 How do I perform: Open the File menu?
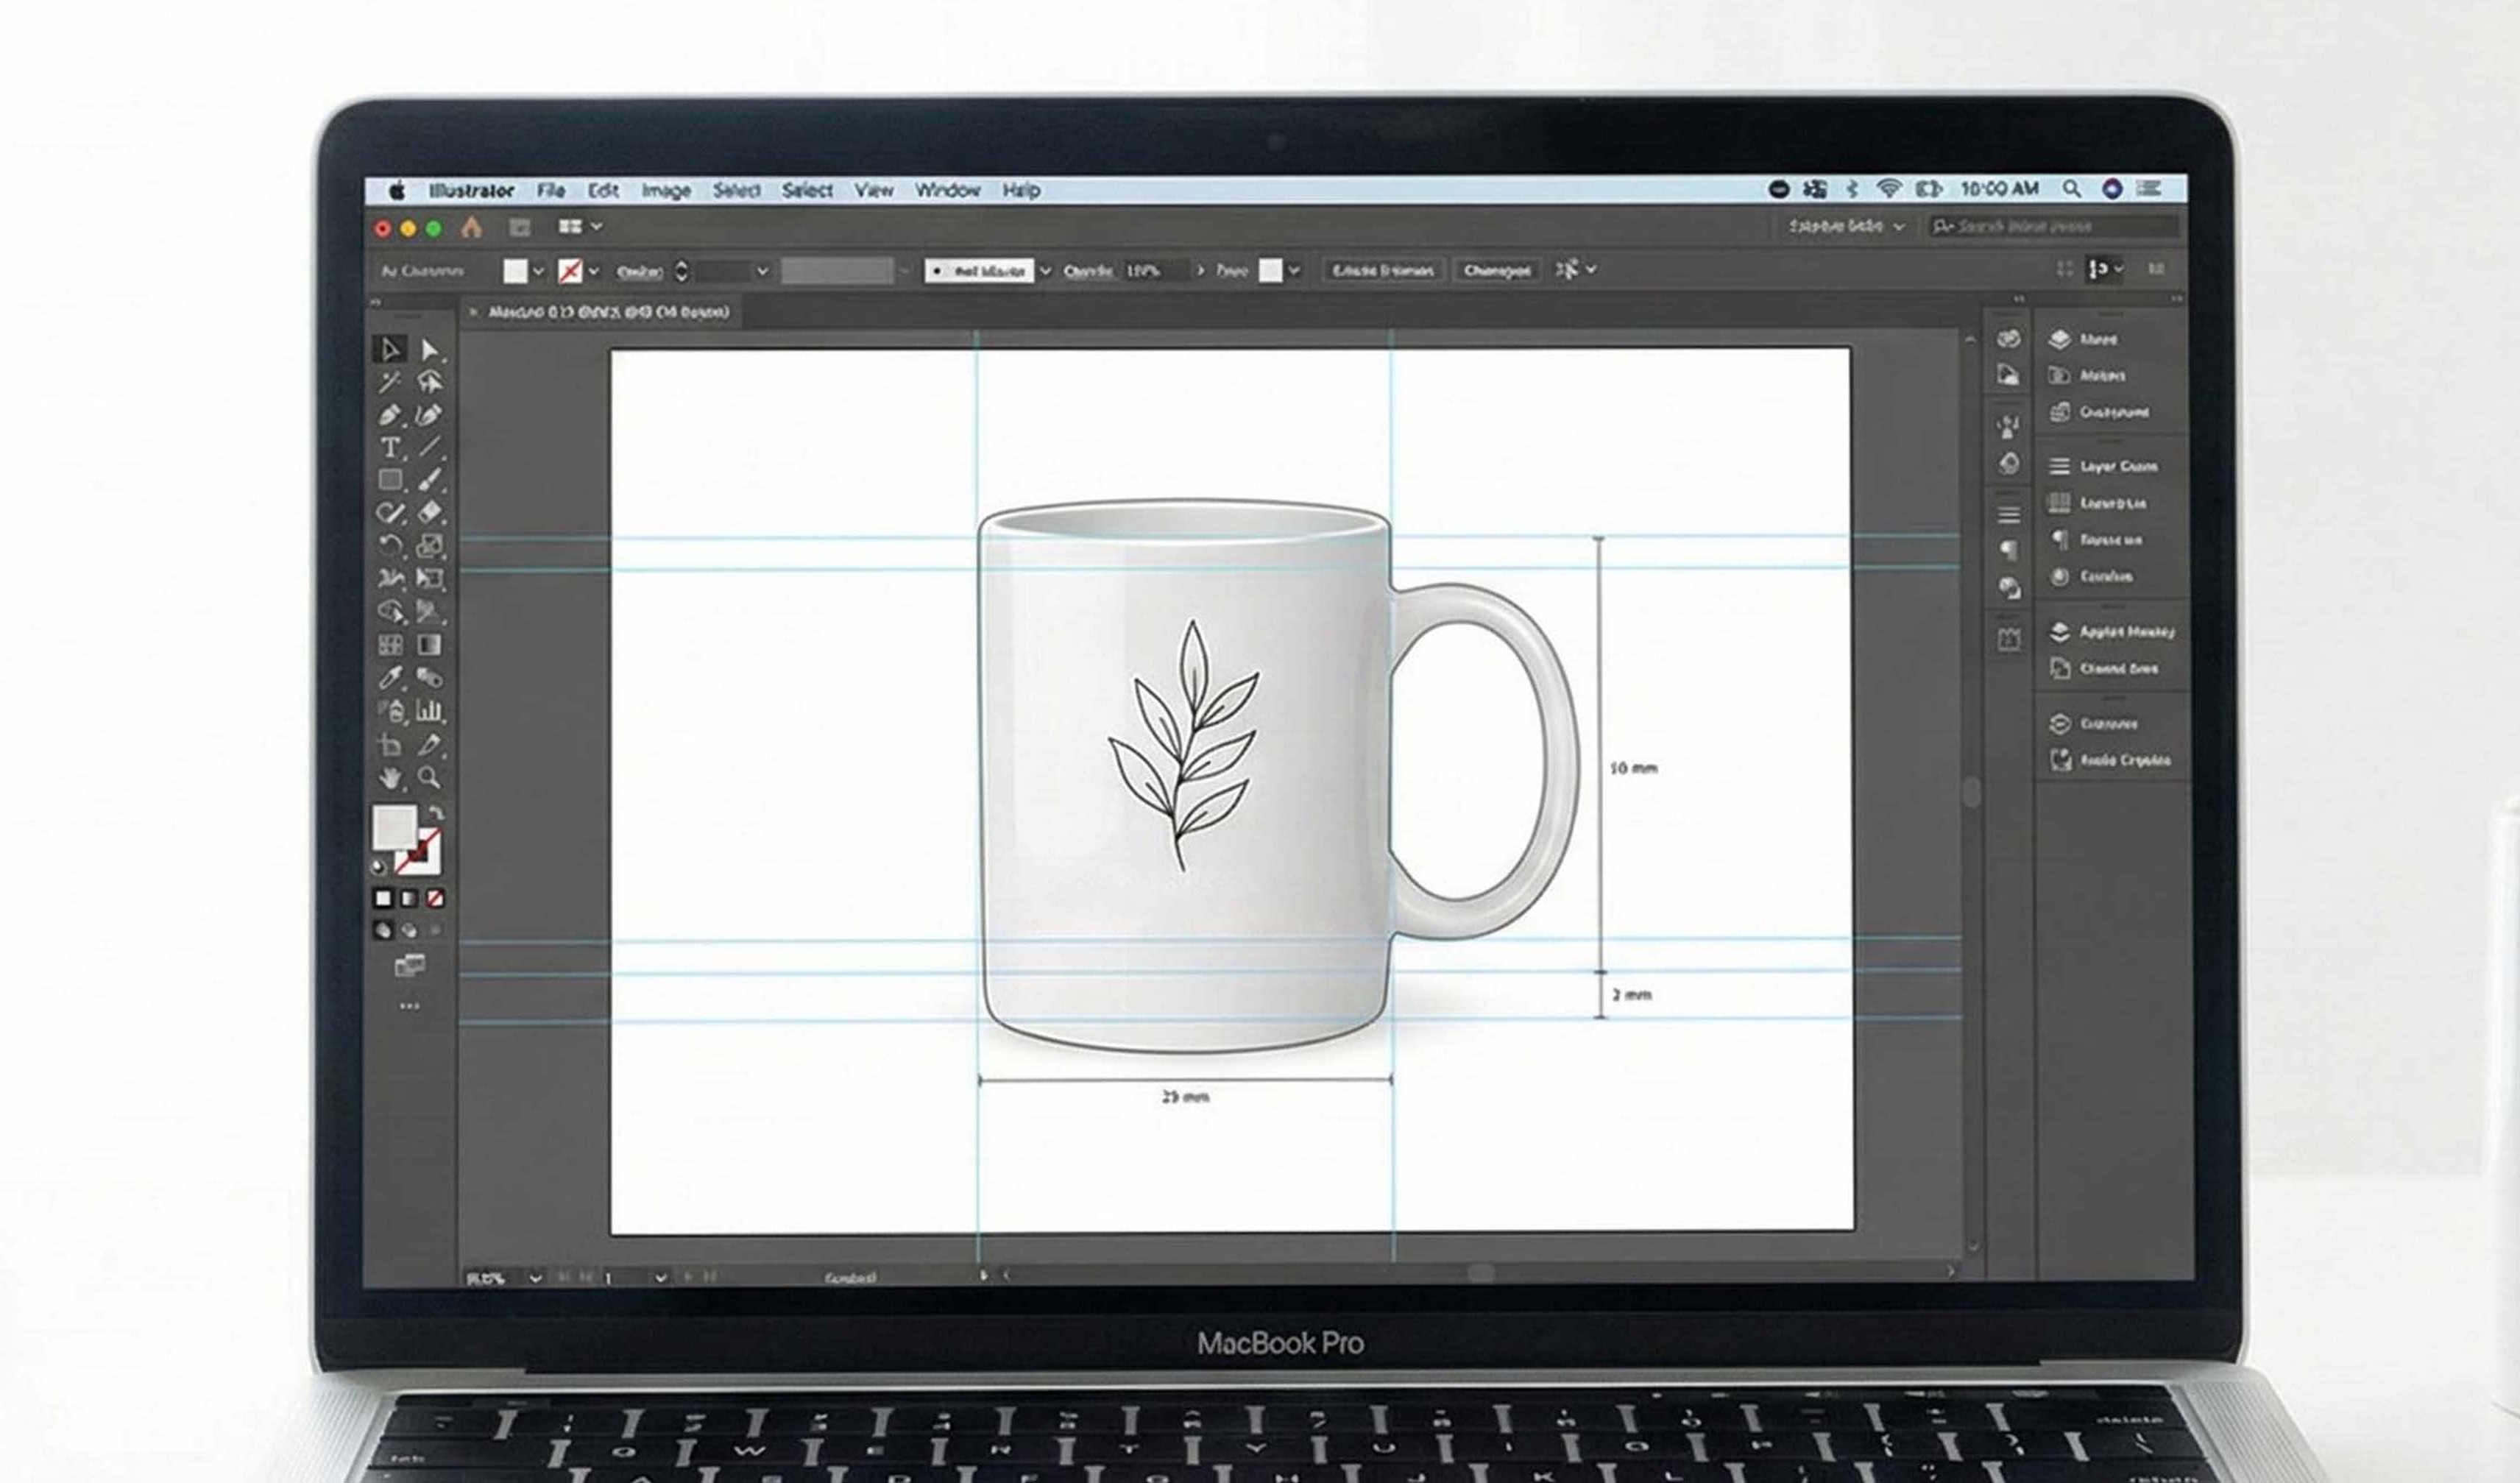[x=550, y=190]
